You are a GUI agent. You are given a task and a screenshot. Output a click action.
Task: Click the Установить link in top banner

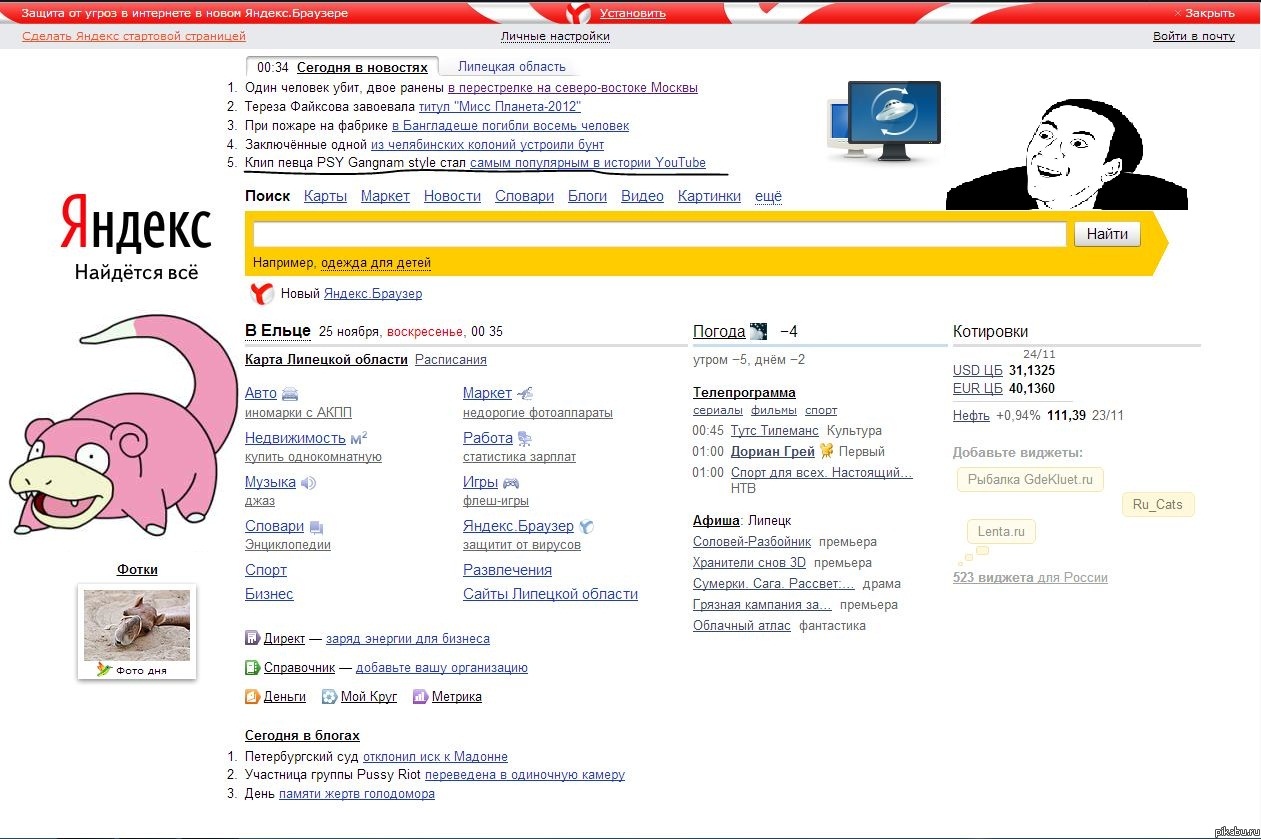632,13
